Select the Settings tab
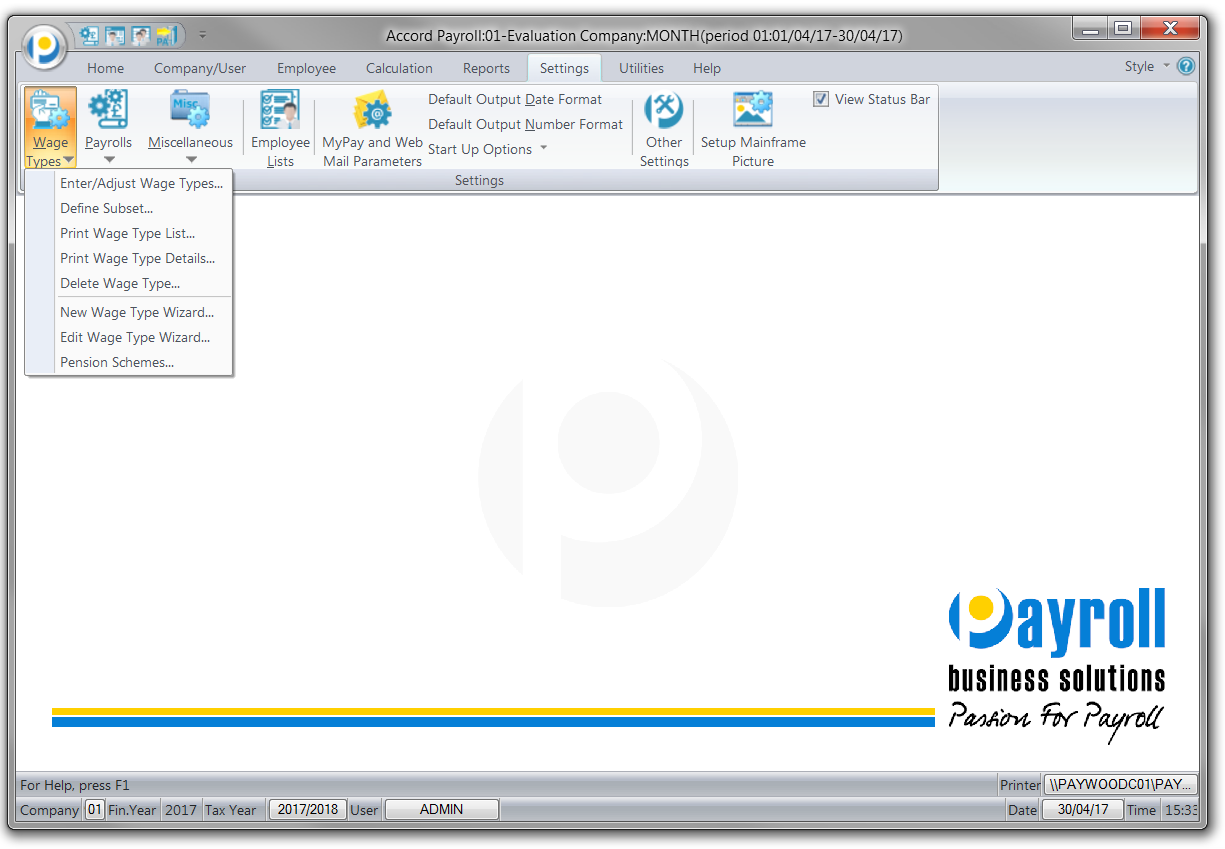This screenshot has height=849, width=1225. (564, 68)
